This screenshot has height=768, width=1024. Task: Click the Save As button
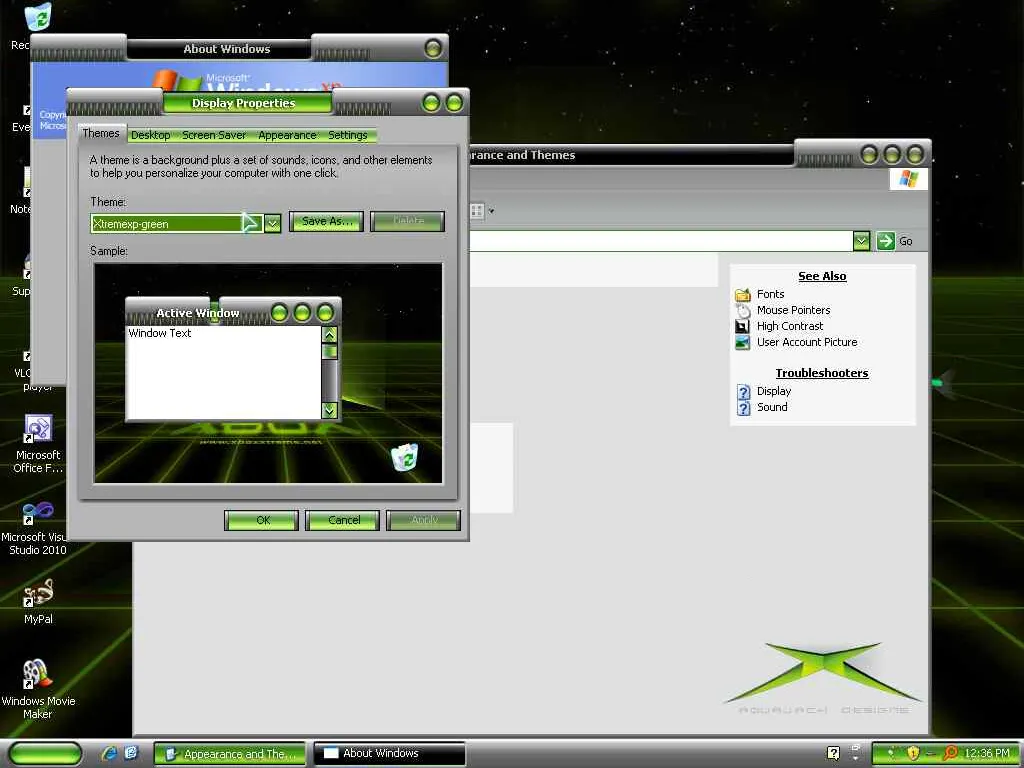coord(326,221)
